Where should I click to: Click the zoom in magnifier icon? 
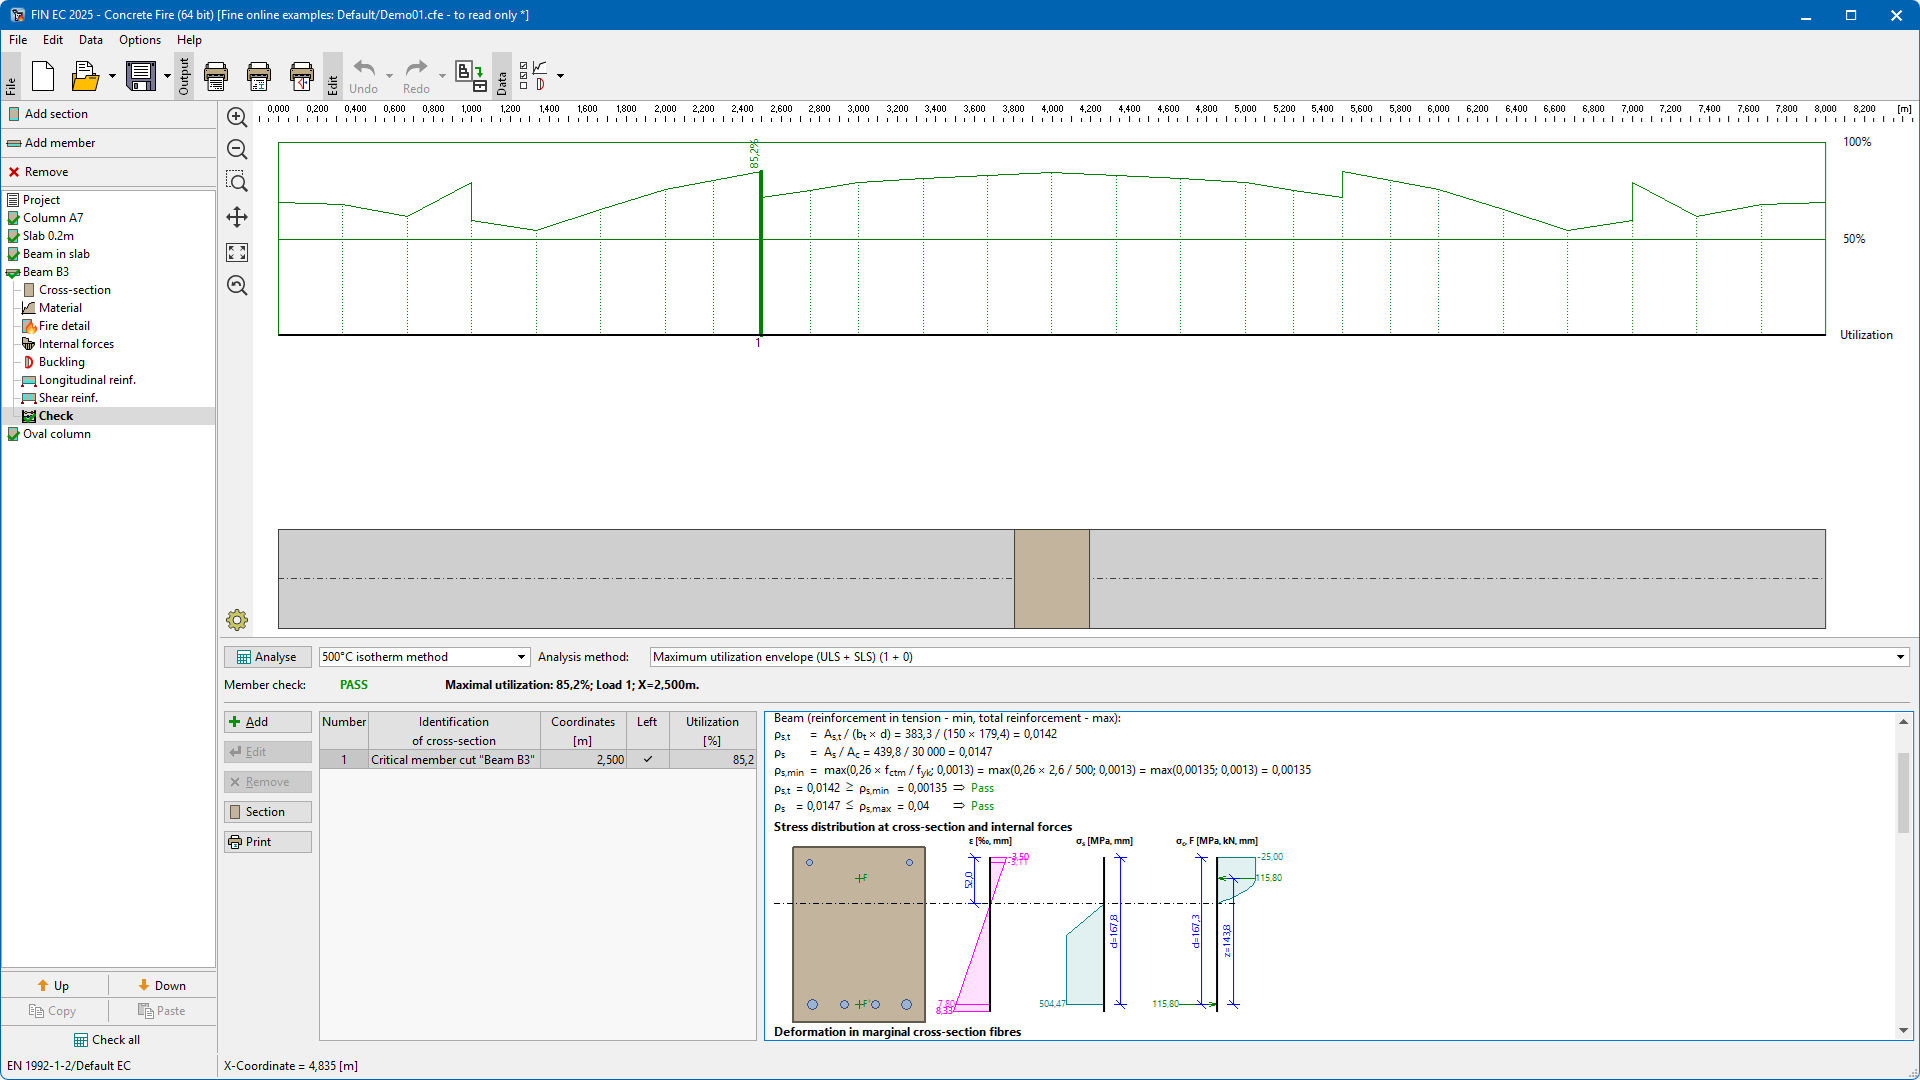click(x=237, y=118)
